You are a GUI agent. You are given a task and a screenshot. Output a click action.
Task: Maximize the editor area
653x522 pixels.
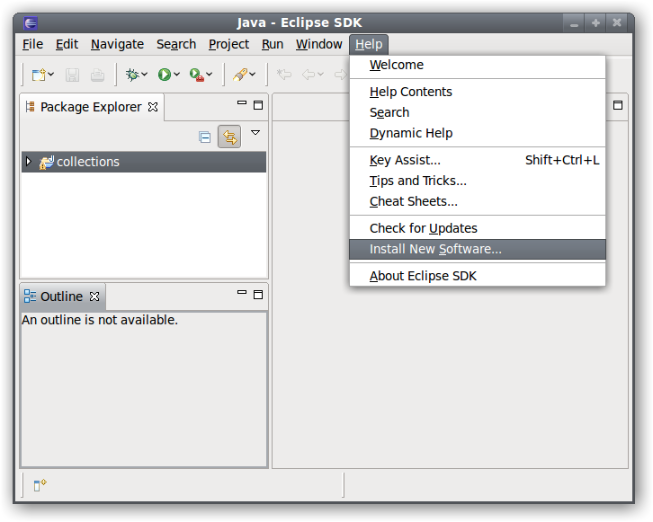[x=618, y=105]
